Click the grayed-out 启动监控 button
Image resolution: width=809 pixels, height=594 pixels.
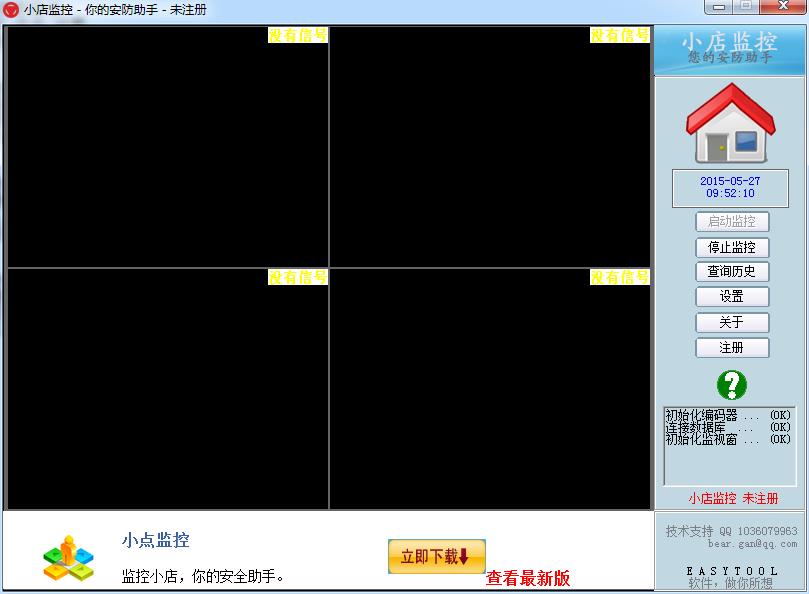coord(731,221)
